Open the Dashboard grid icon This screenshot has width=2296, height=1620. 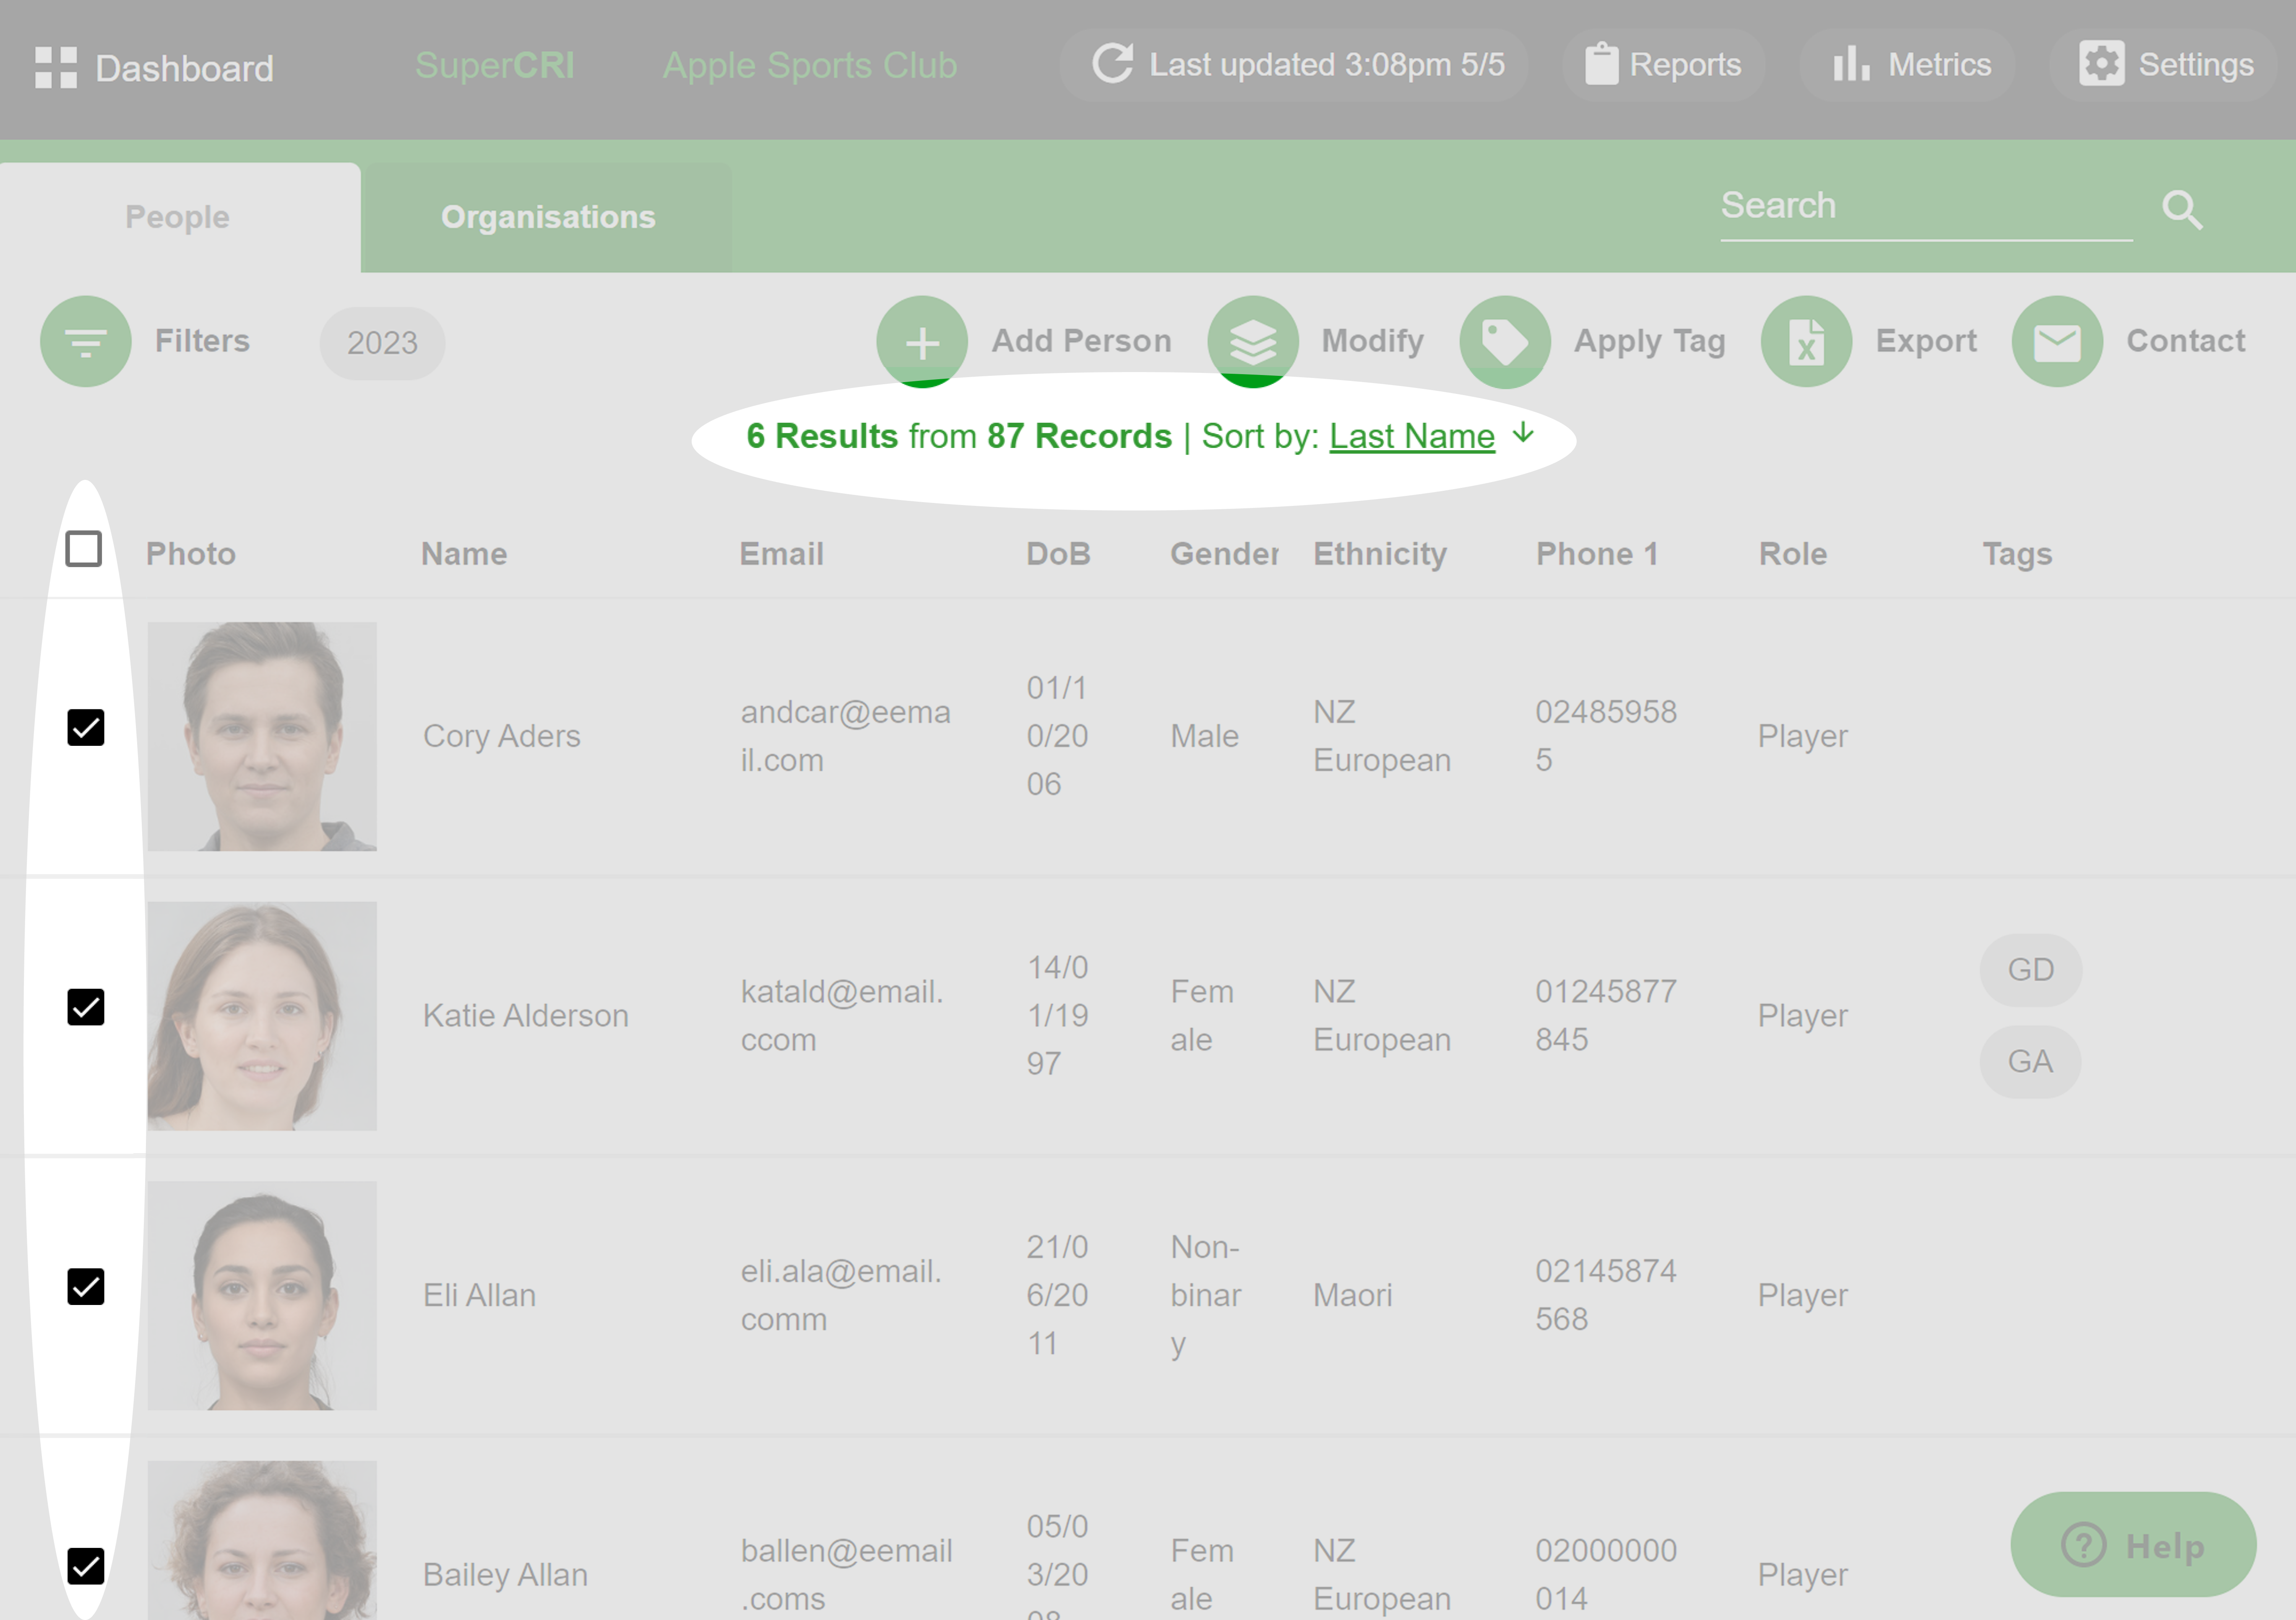pos(56,67)
